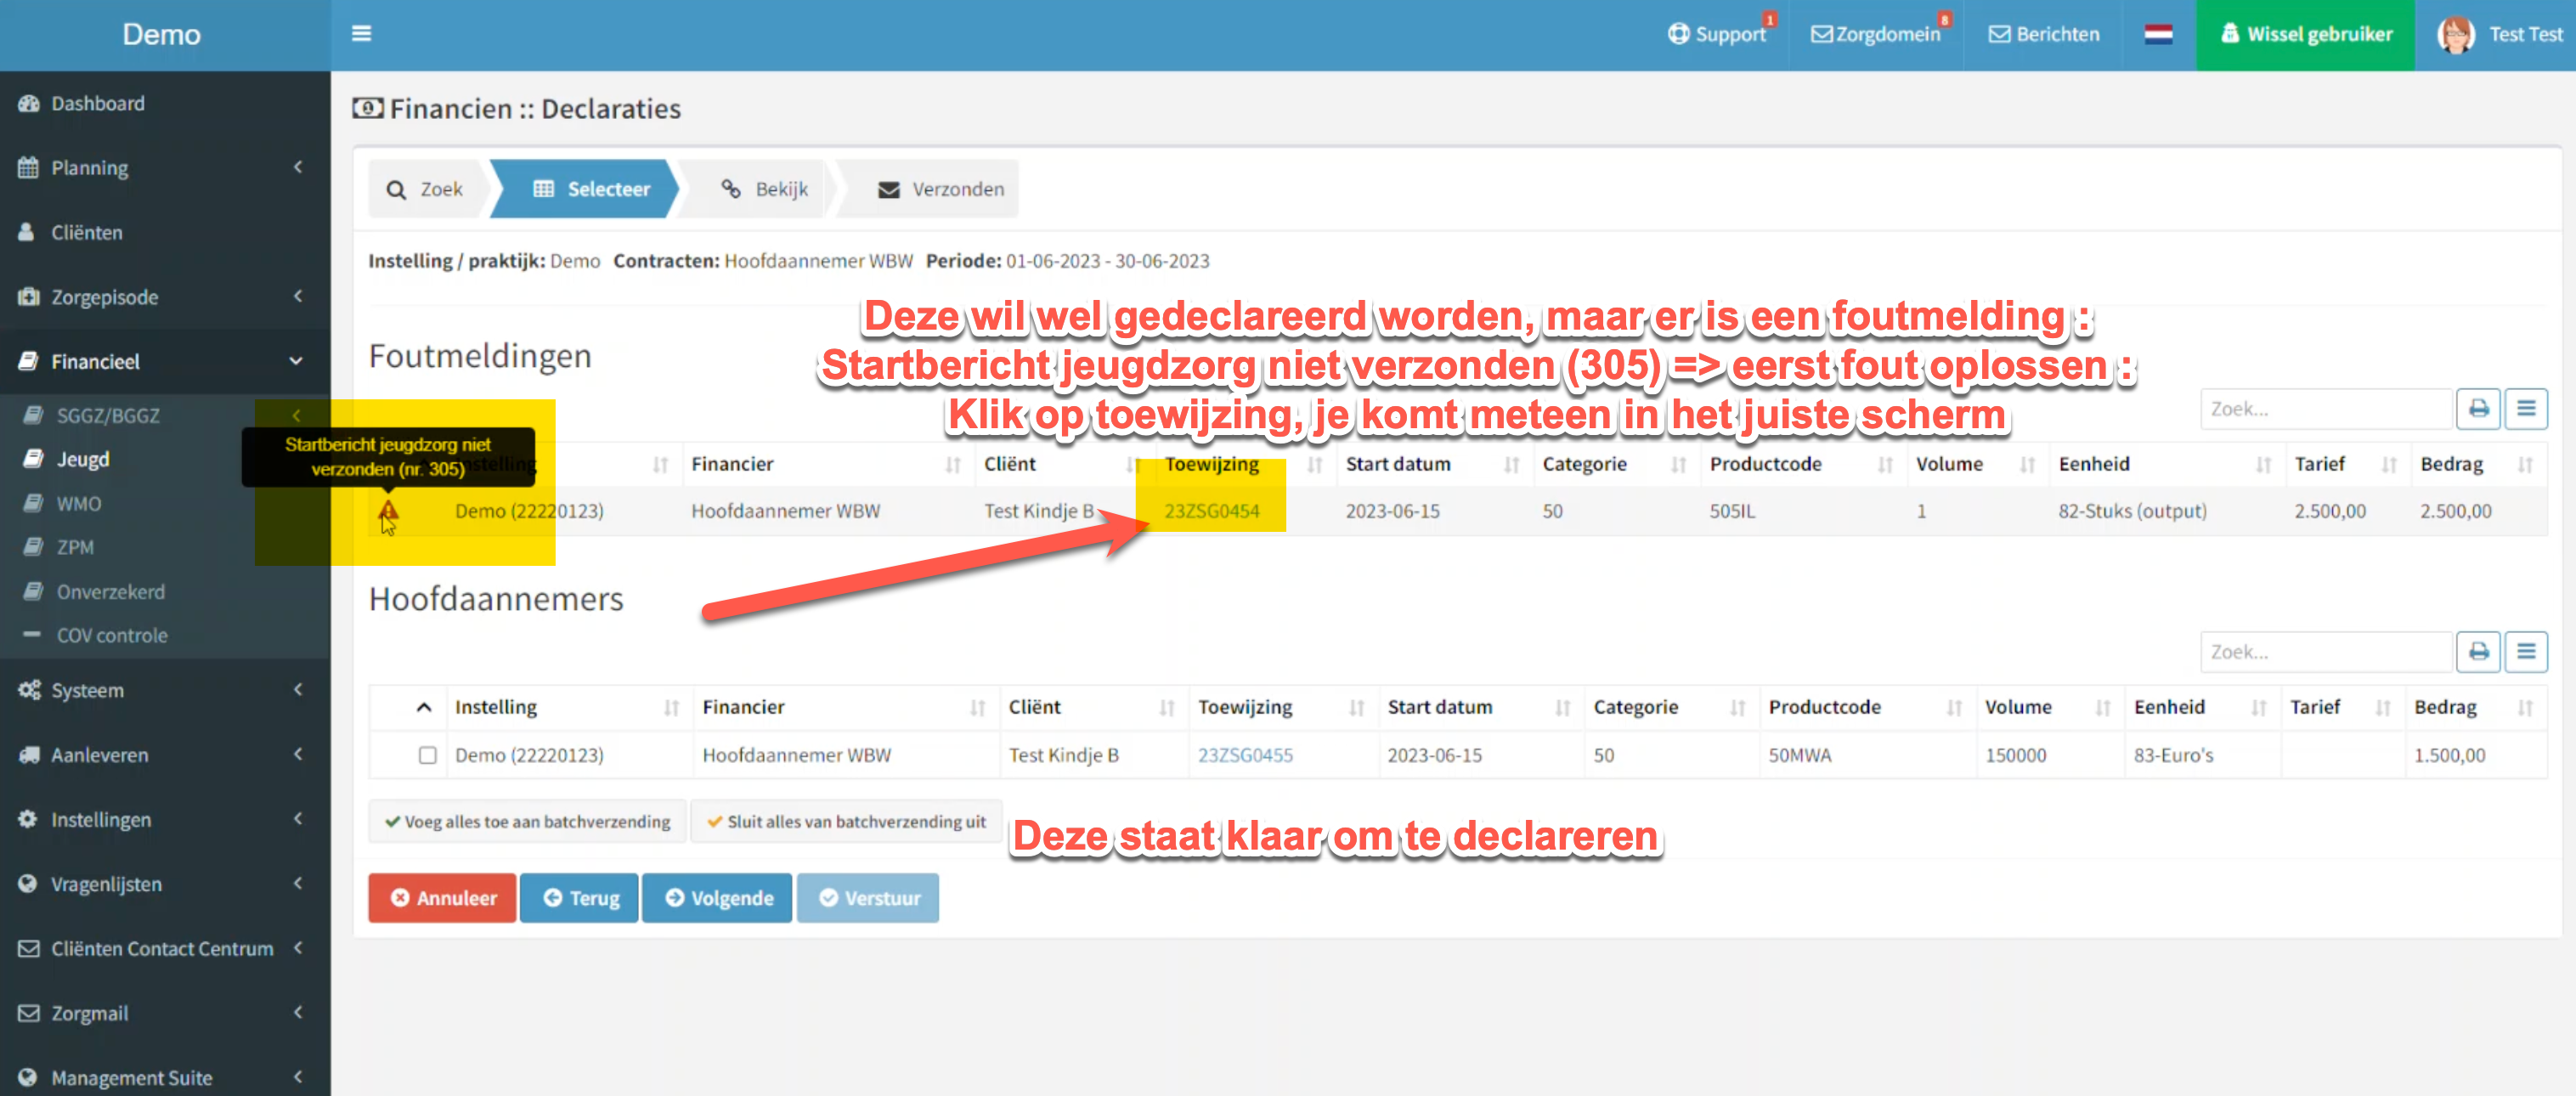Click the error warning triangle icon
Image resolution: width=2576 pixels, height=1096 pixels.
click(388, 512)
